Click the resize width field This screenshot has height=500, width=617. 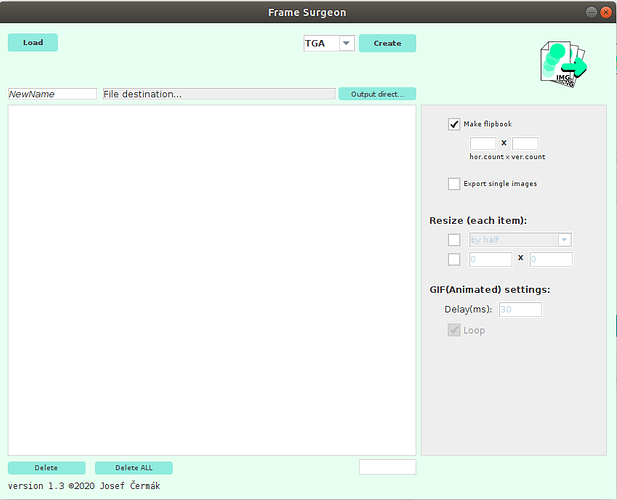[x=490, y=259]
